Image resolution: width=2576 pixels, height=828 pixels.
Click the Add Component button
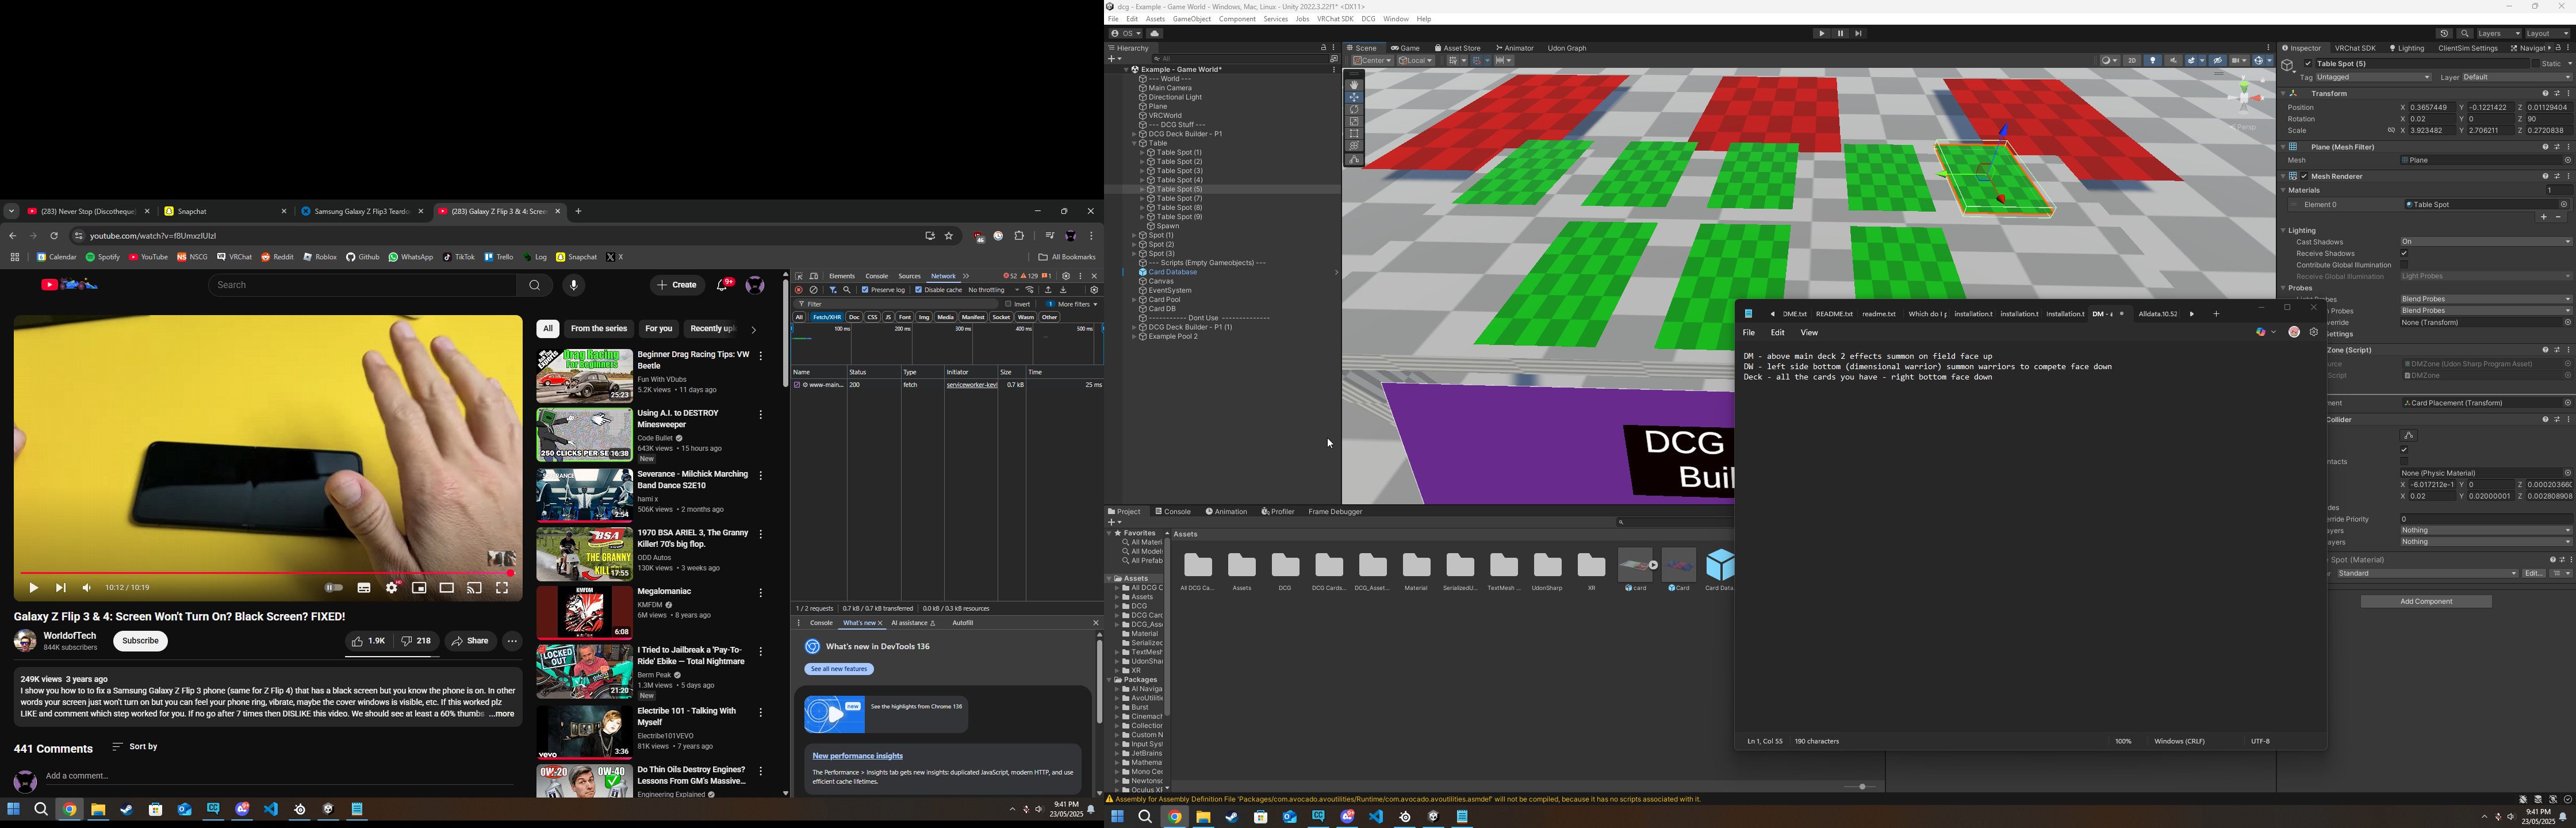pyautogui.click(x=2426, y=602)
